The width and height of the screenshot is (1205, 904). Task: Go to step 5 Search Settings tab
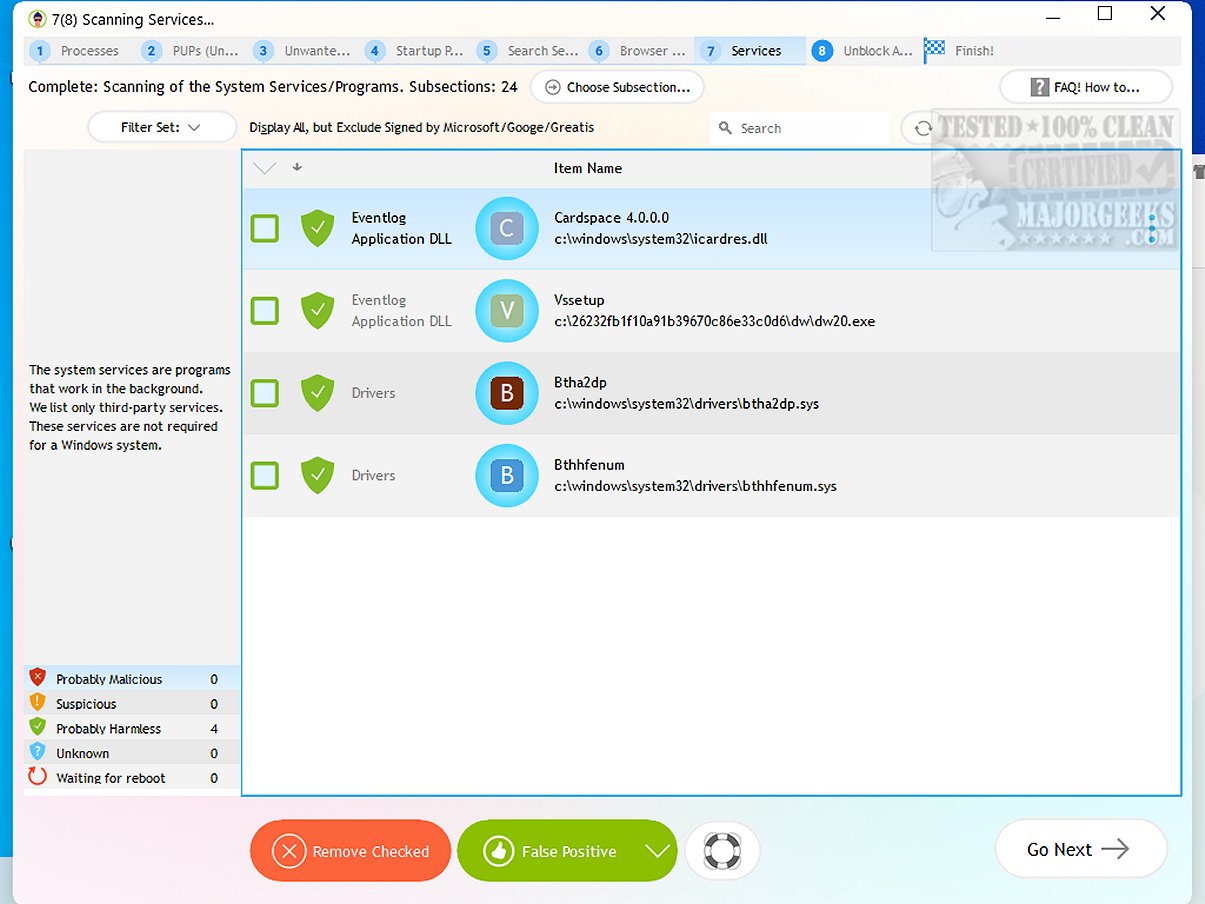[528, 50]
